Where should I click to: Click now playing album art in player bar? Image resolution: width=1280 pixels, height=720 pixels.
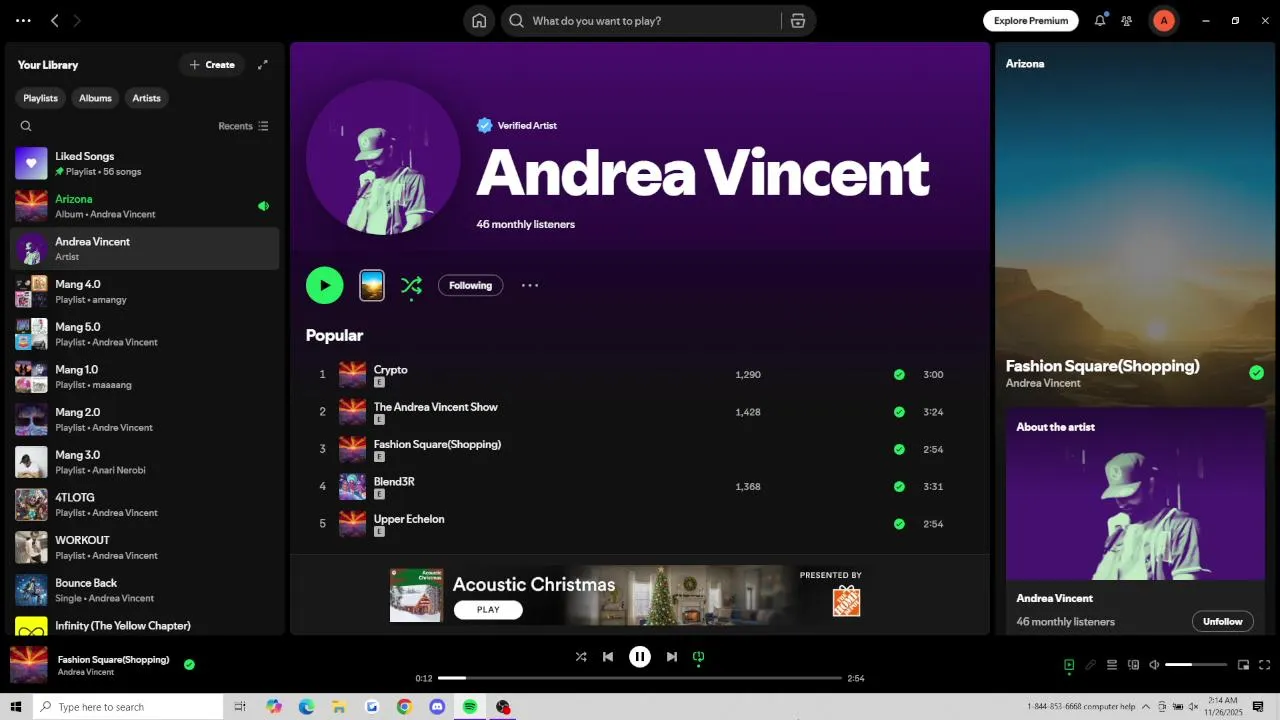pyautogui.click(x=29, y=665)
